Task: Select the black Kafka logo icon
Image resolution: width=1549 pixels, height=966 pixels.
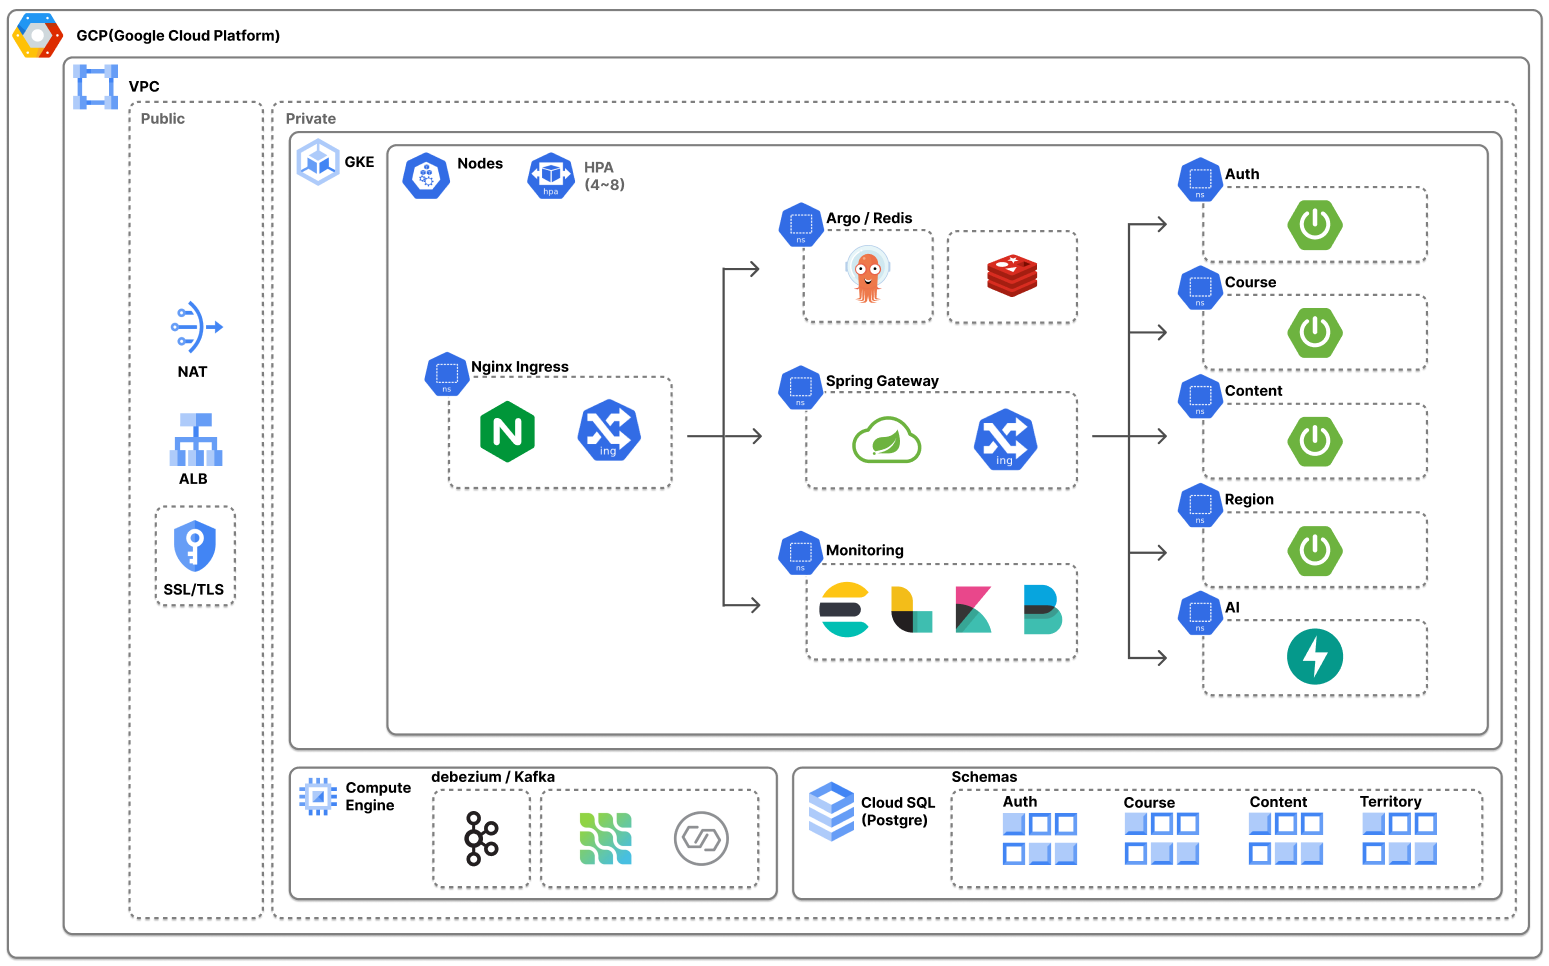Action: (482, 838)
